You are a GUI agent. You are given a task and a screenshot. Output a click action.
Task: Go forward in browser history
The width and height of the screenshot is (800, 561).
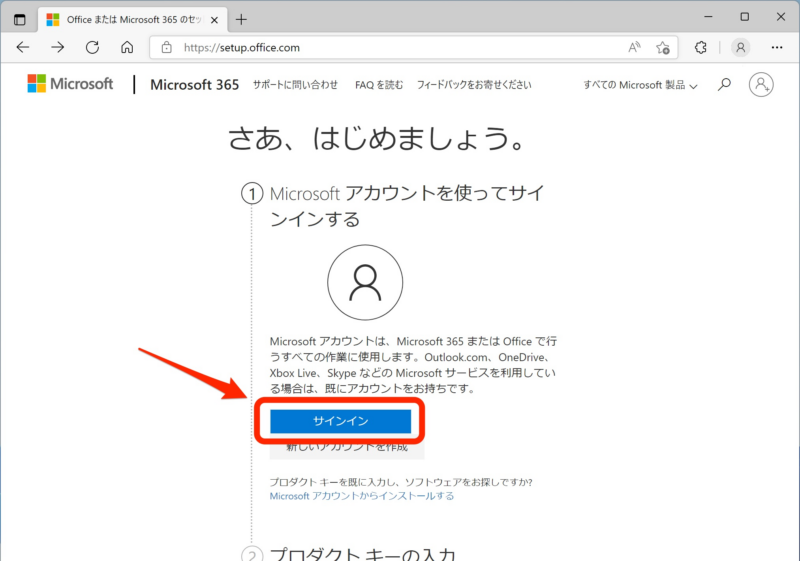coord(58,47)
